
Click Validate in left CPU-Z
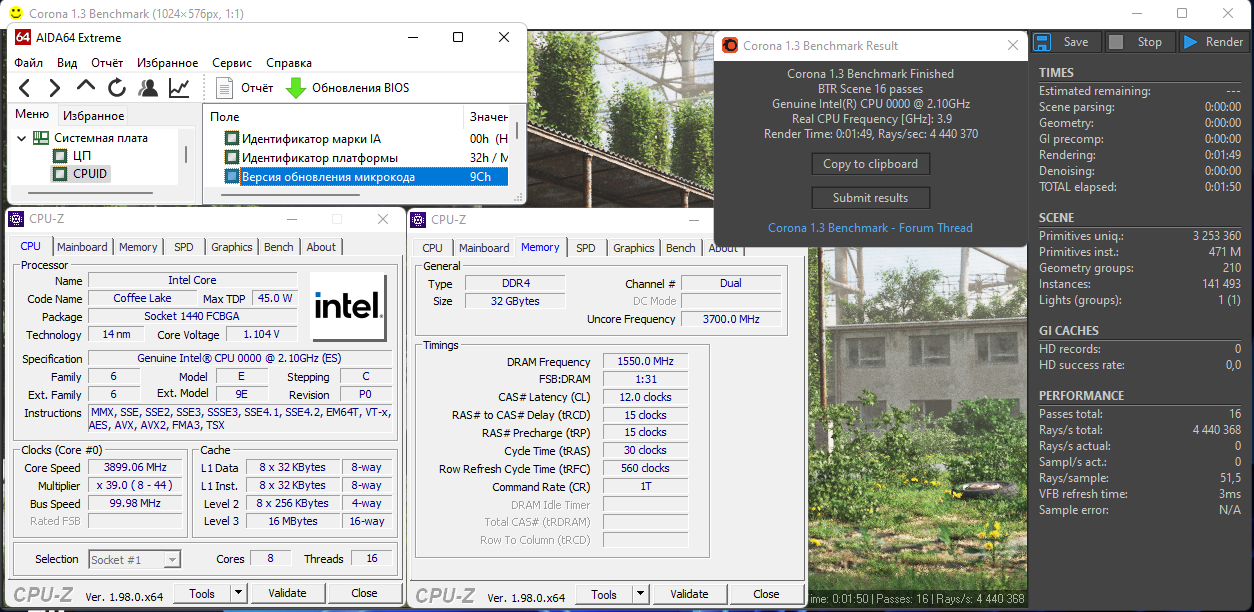click(x=287, y=593)
